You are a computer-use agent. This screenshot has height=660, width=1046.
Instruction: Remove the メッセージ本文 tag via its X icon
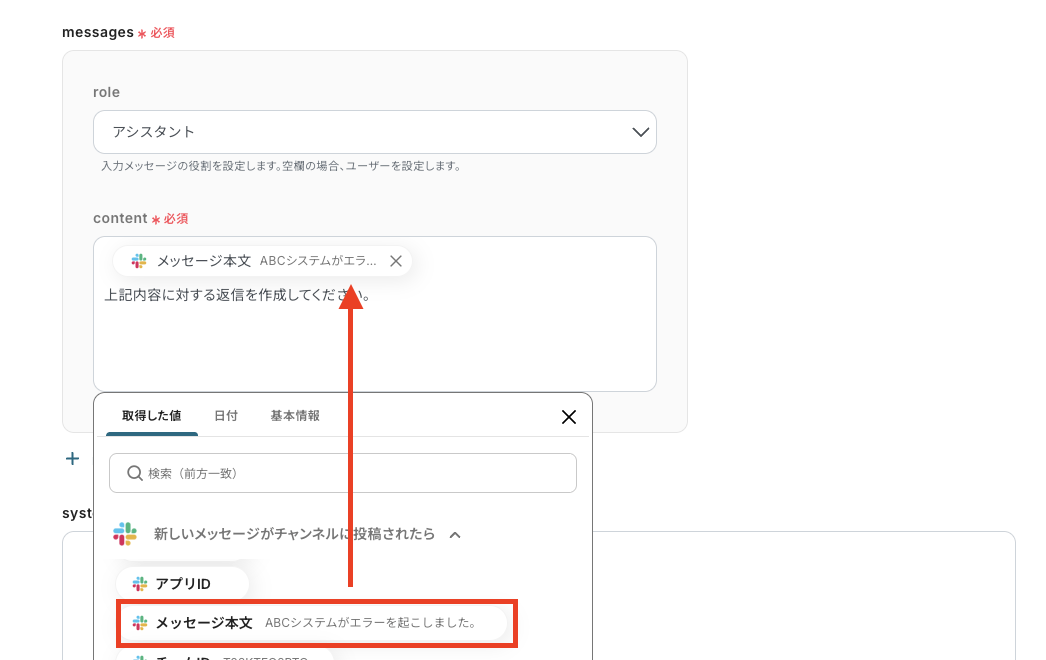tap(395, 261)
